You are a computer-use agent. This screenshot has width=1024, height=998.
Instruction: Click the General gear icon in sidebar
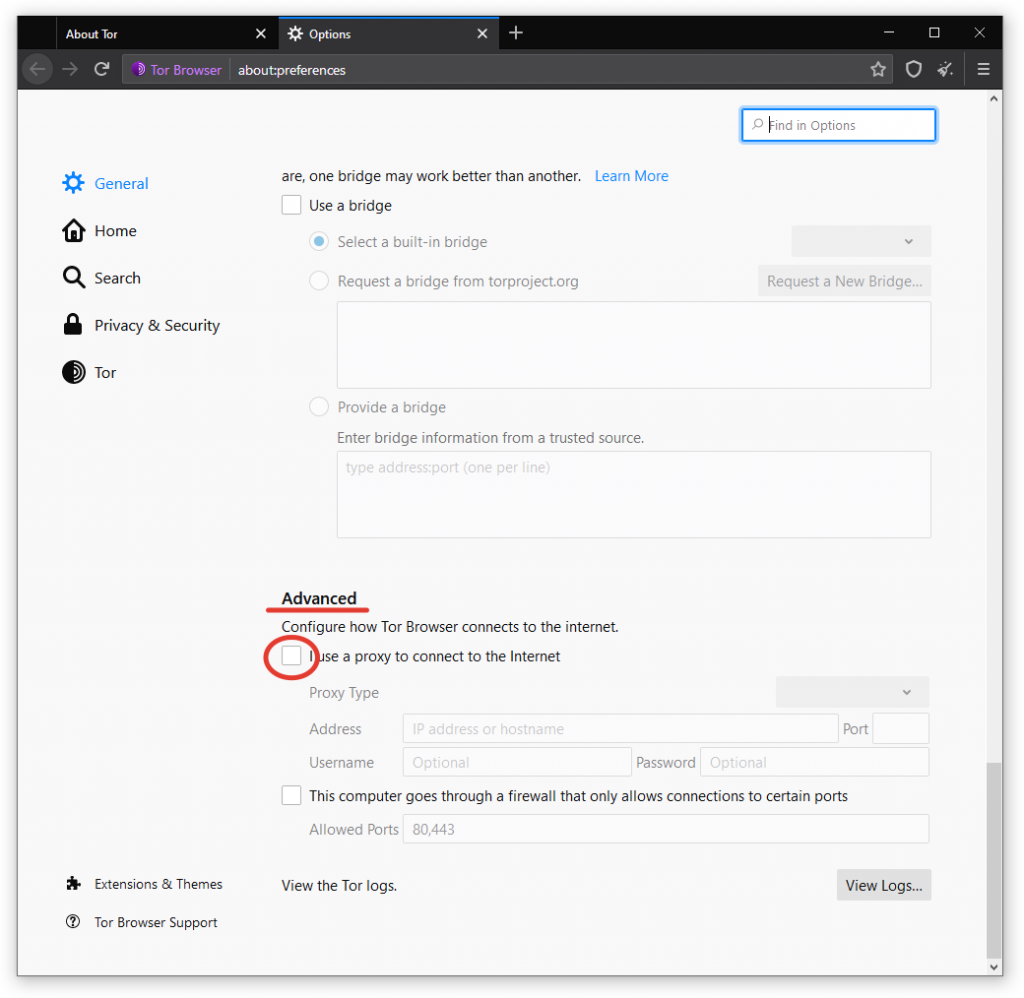pyautogui.click(x=73, y=183)
